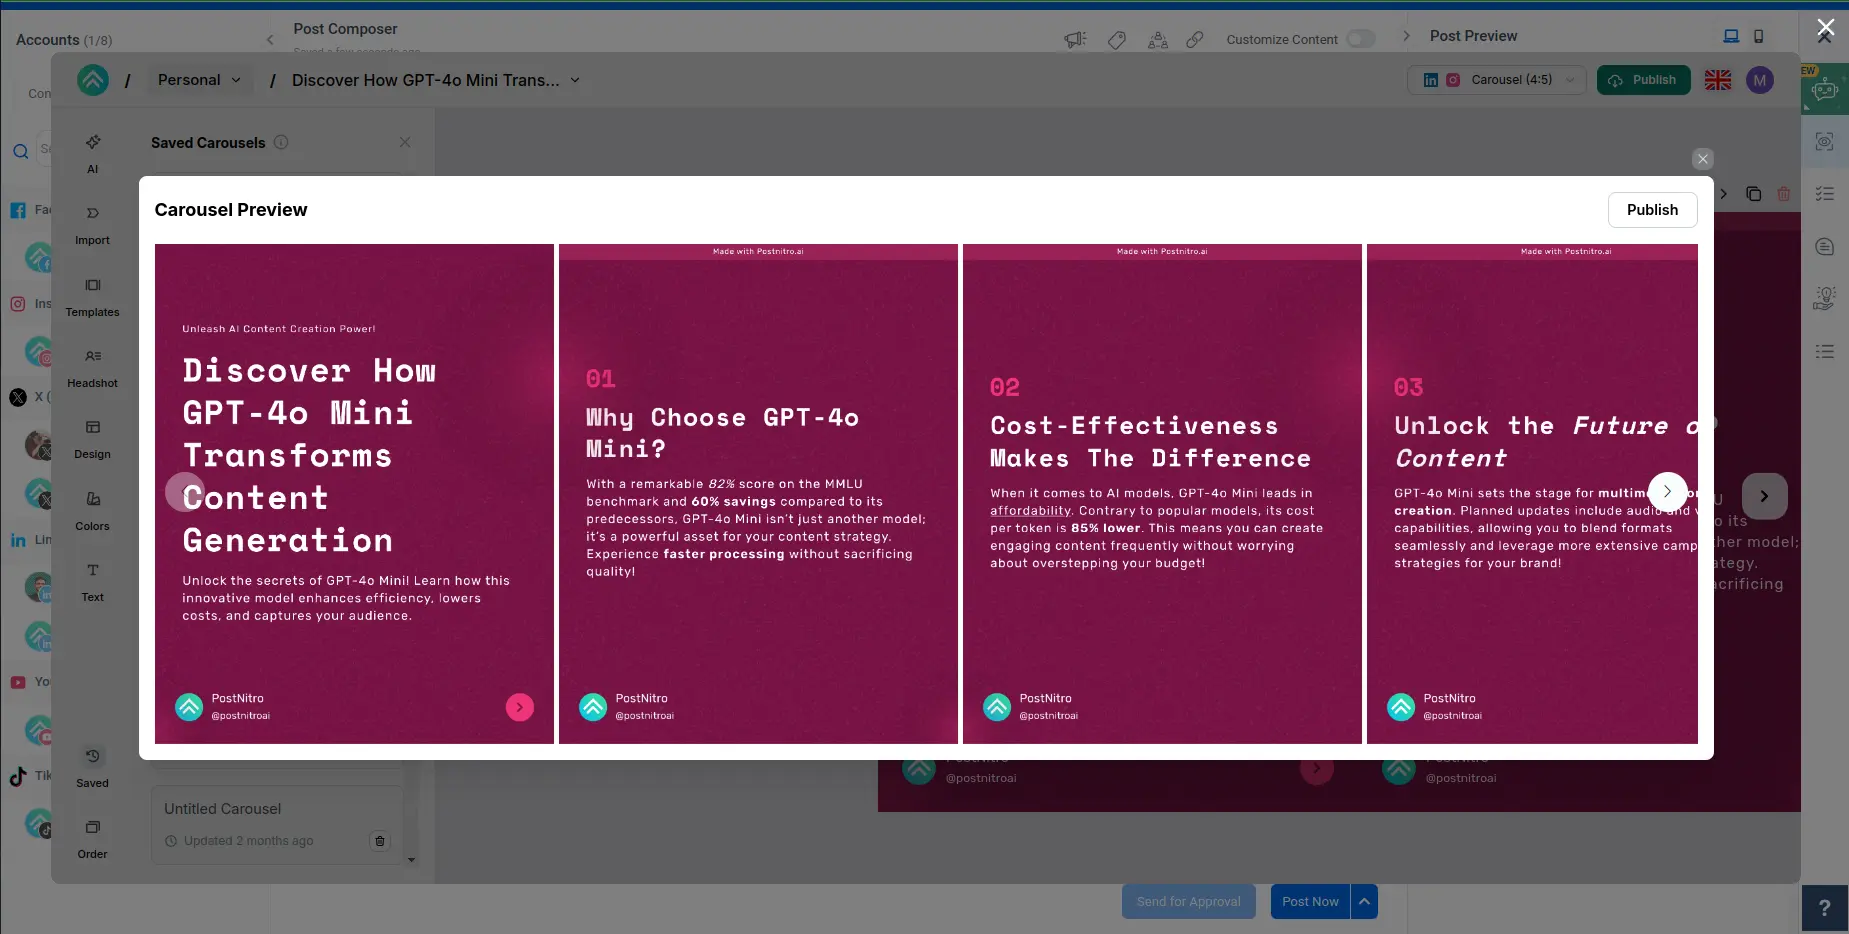Open the Saved carousels icon
This screenshot has height=934, width=1849.
pyautogui.click(x=92, y=767)
